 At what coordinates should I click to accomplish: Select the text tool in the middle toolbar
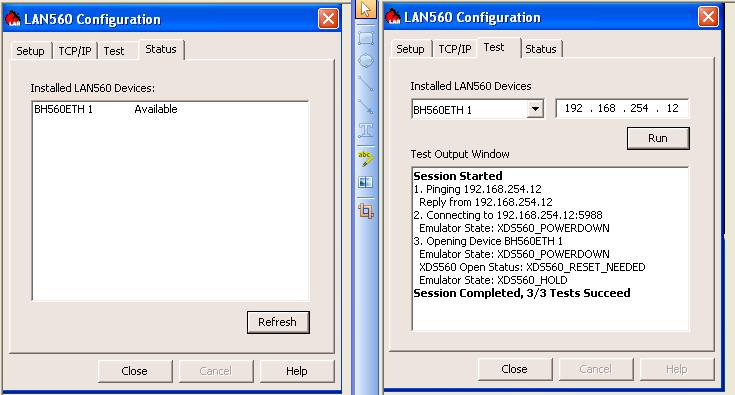coord(366,130)
